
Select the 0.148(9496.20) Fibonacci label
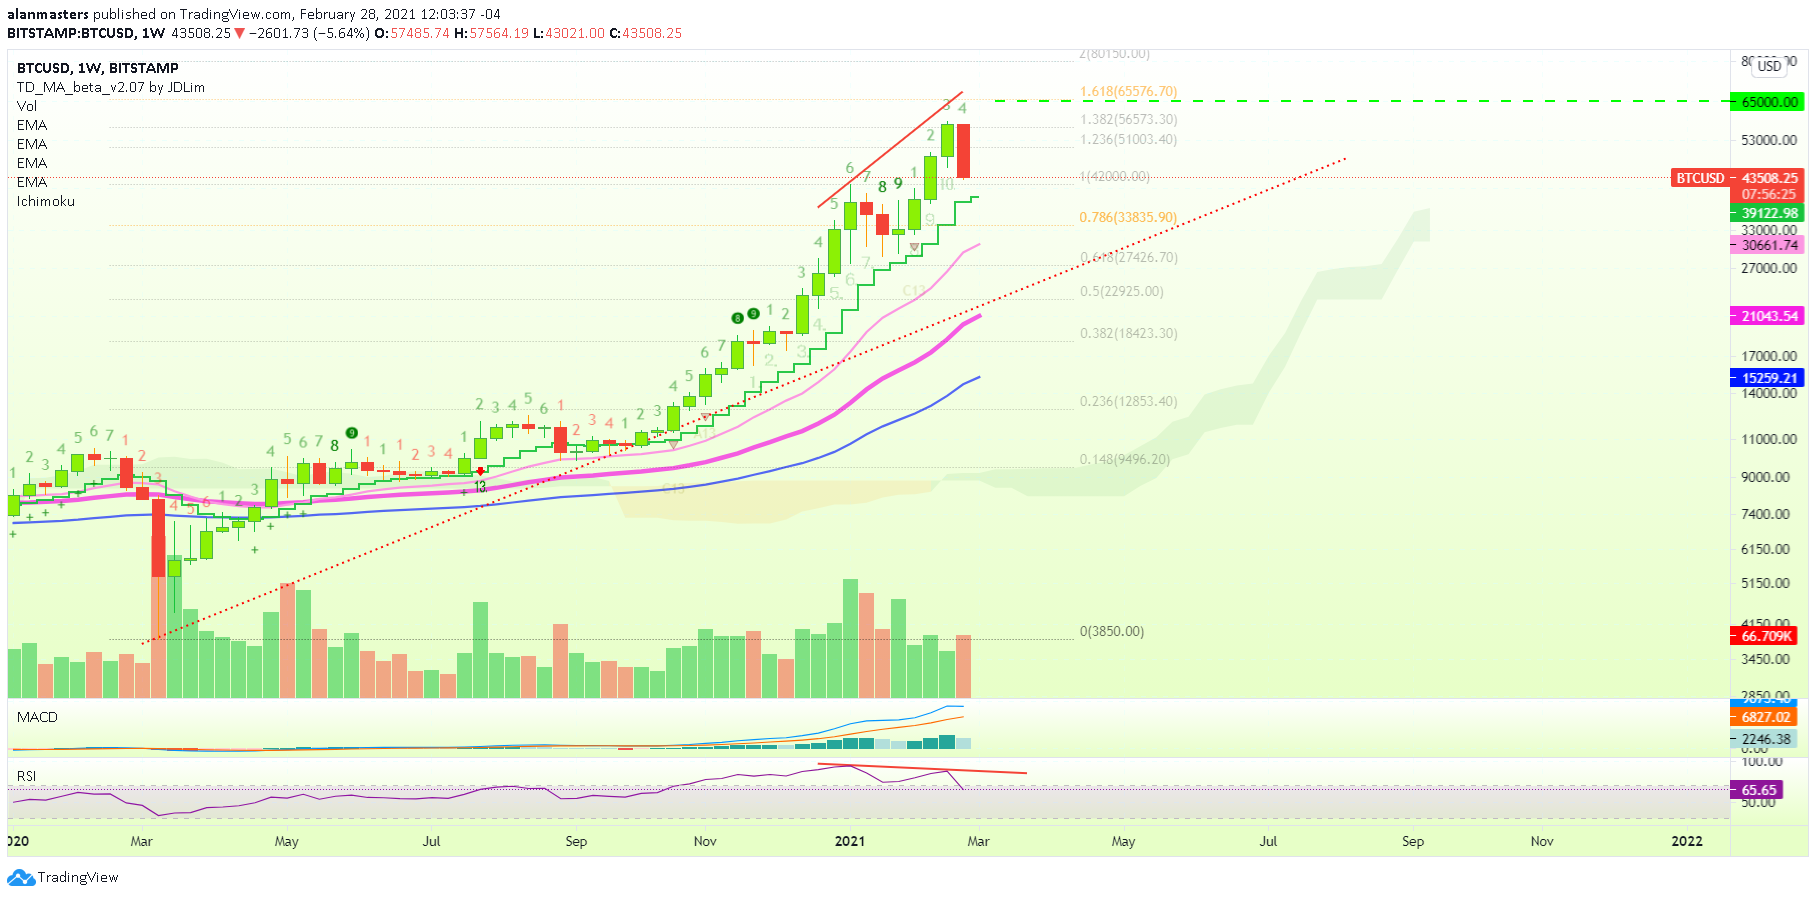click(x=1125, y=459)
